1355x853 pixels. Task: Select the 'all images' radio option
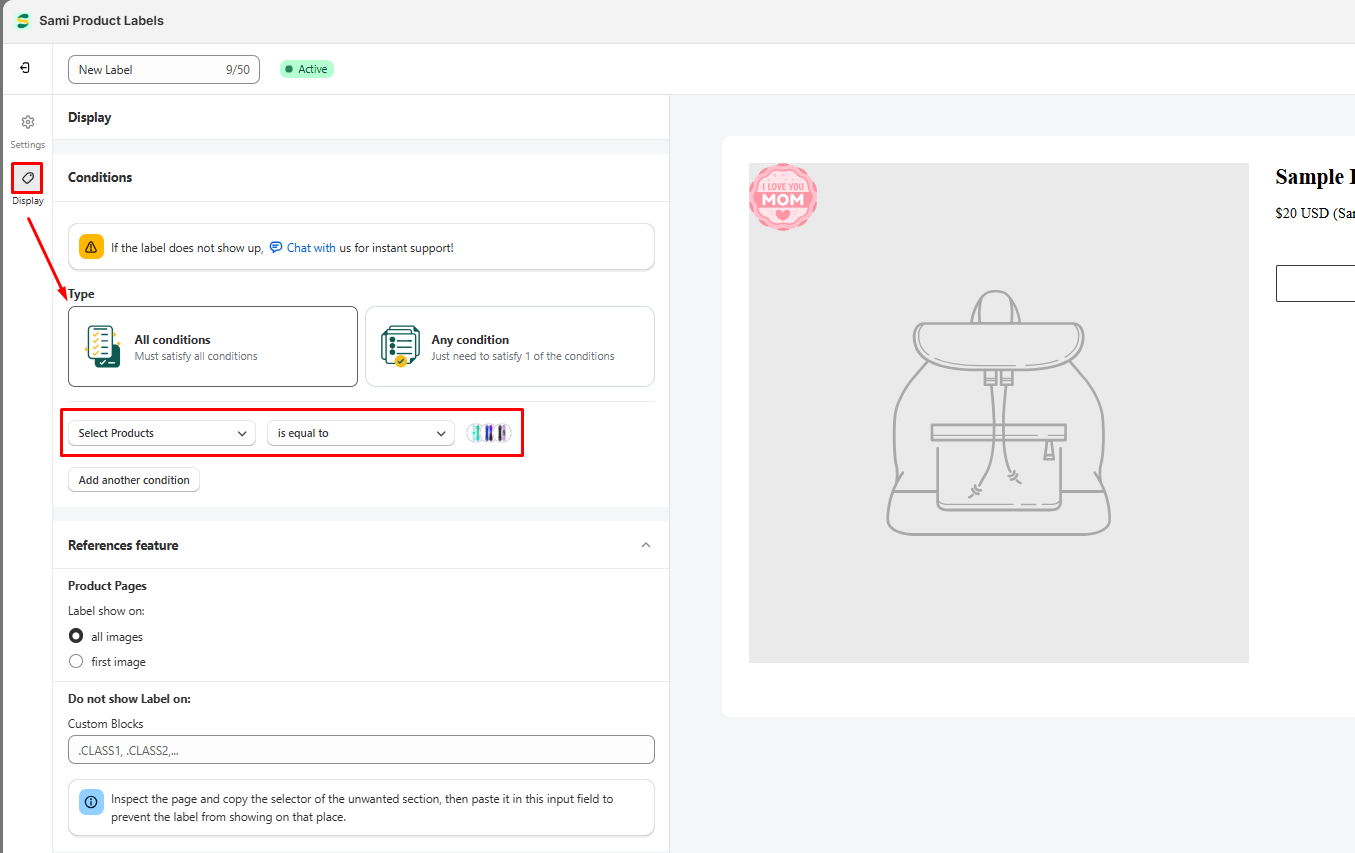point(76,636)
